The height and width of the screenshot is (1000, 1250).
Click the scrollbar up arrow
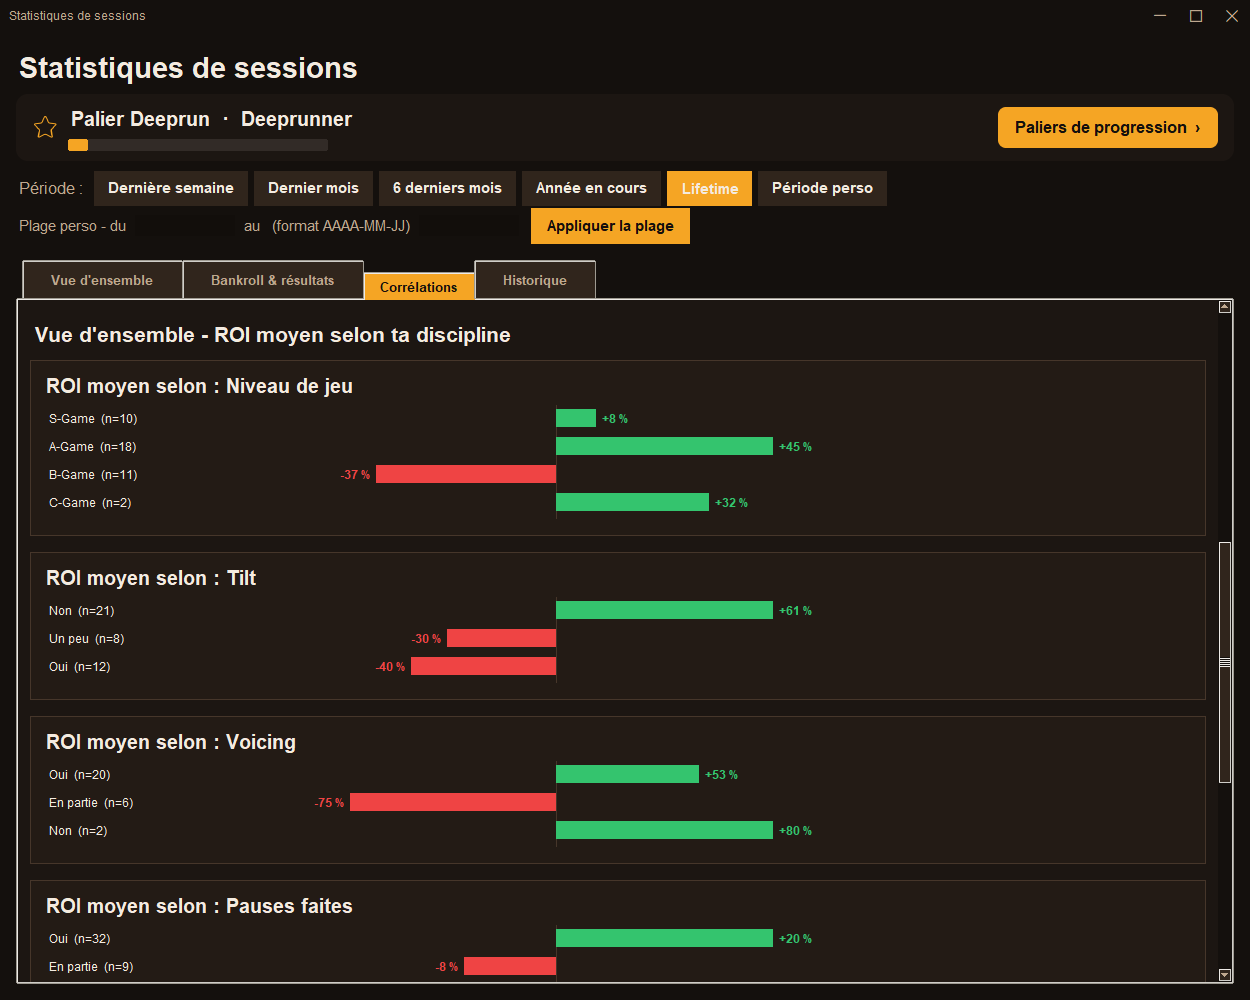pos(1225,307)
